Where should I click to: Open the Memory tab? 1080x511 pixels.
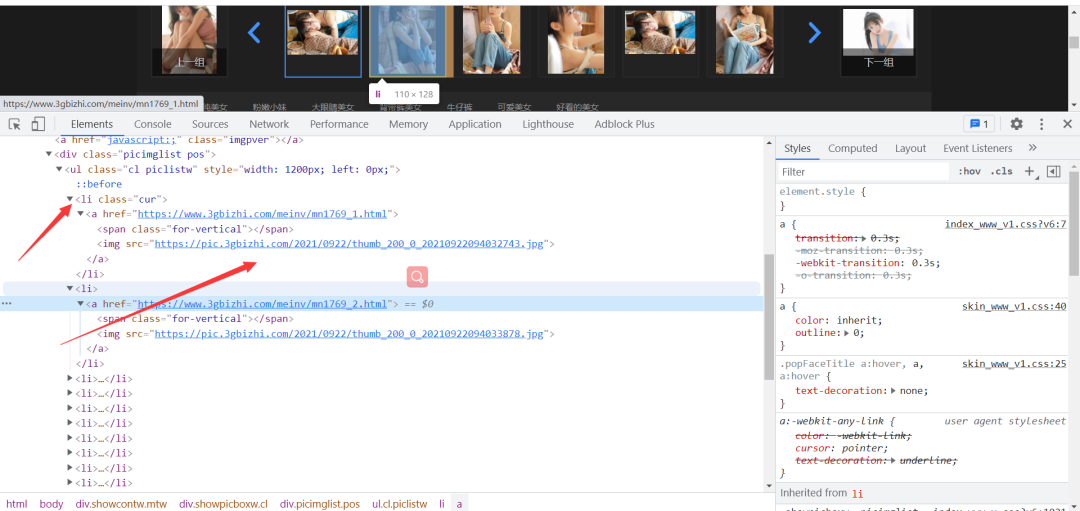click(x=408, y=124)
